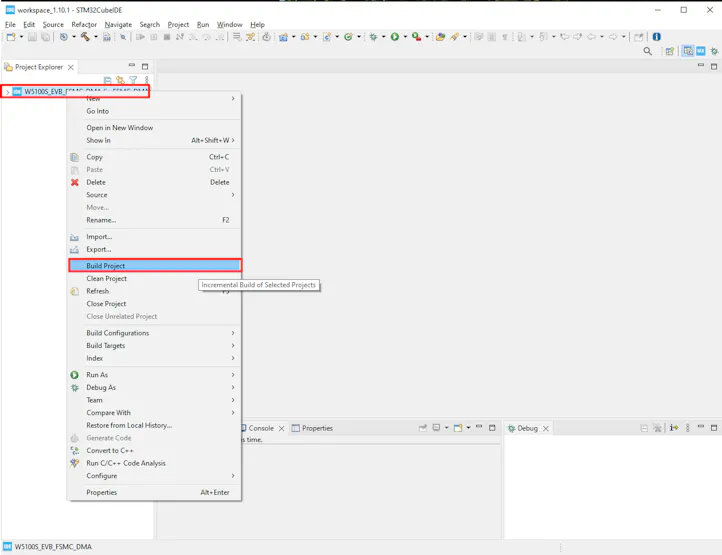Click the New file toolbar icon
Image resolution: width=722 pixels, height=555 pixels.
pyautogui.click(x=11, y=37)
